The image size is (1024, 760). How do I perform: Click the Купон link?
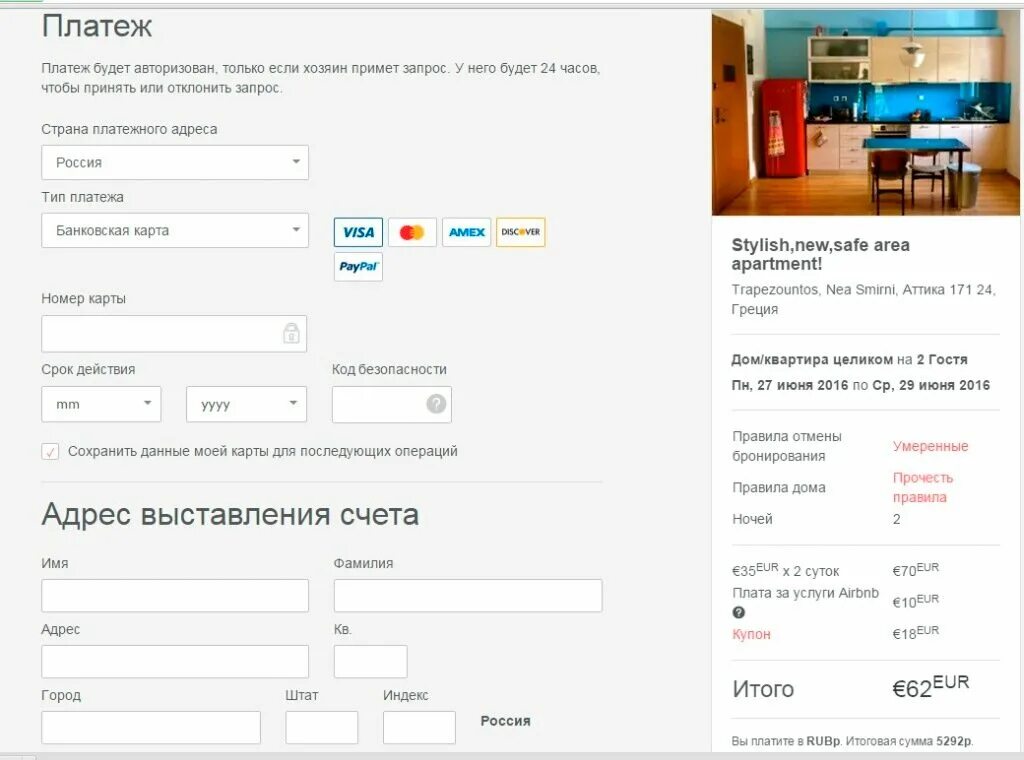point(752,634)
